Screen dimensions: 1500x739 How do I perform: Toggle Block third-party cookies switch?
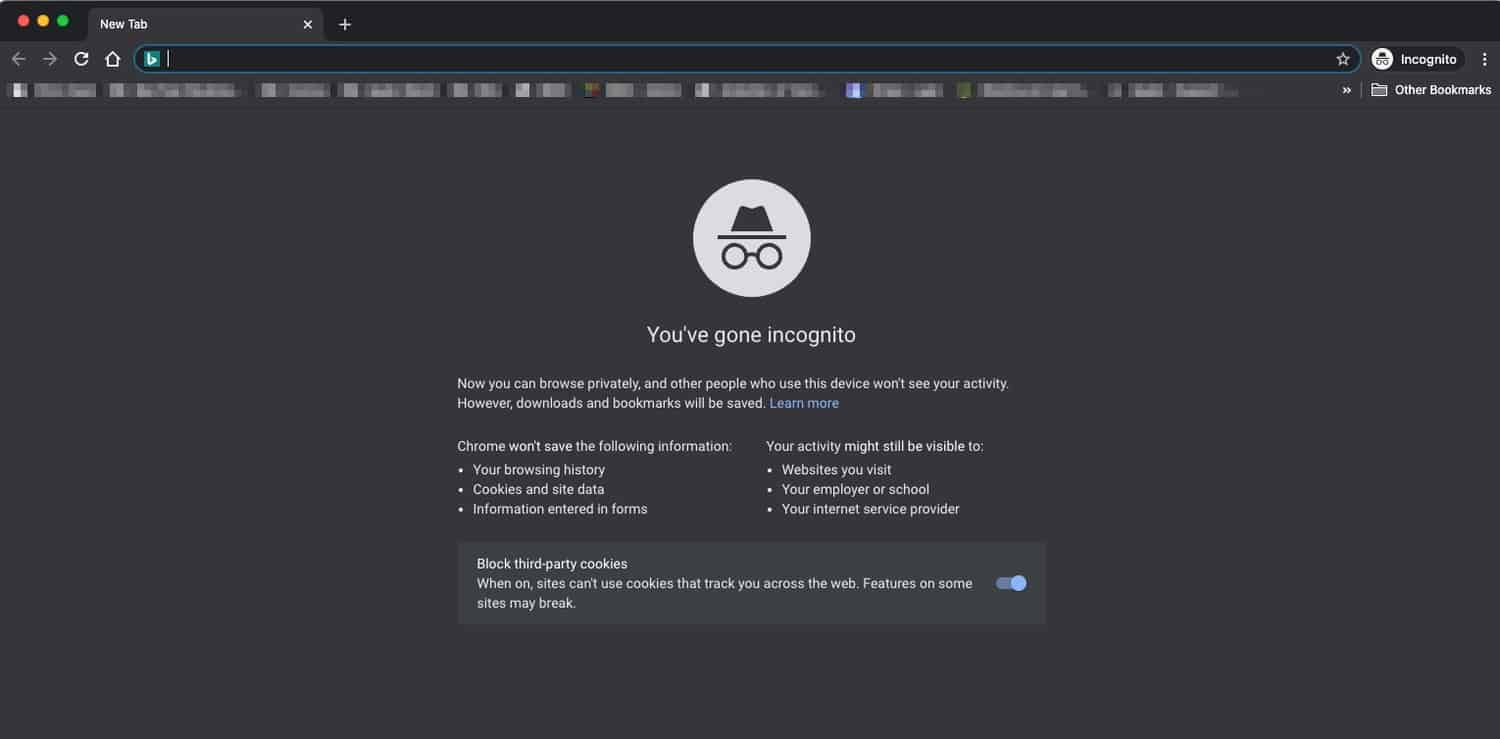pos(1011,583)
